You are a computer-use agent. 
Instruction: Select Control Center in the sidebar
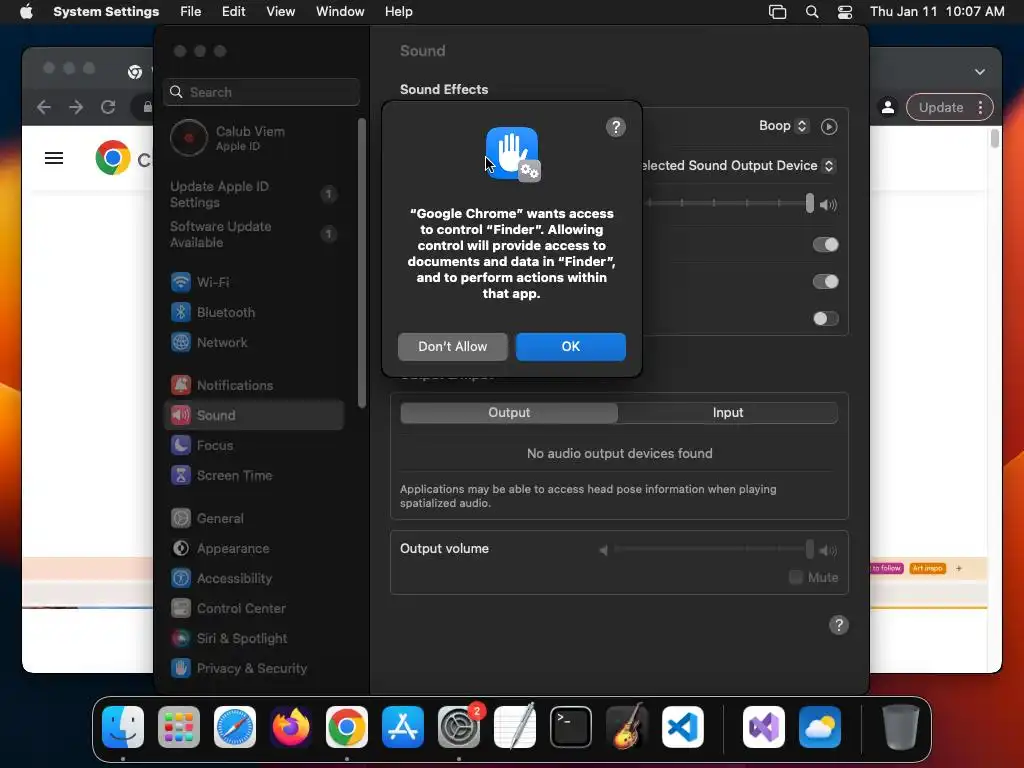(255, 609)
